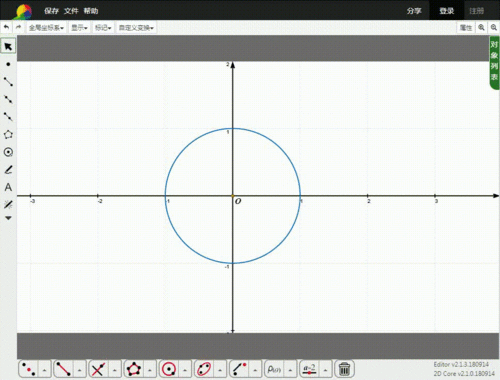500x380 pixels.
Task: Select the pentagon polygon tool in bottom toolbar
Action: [x=134, y=369]
